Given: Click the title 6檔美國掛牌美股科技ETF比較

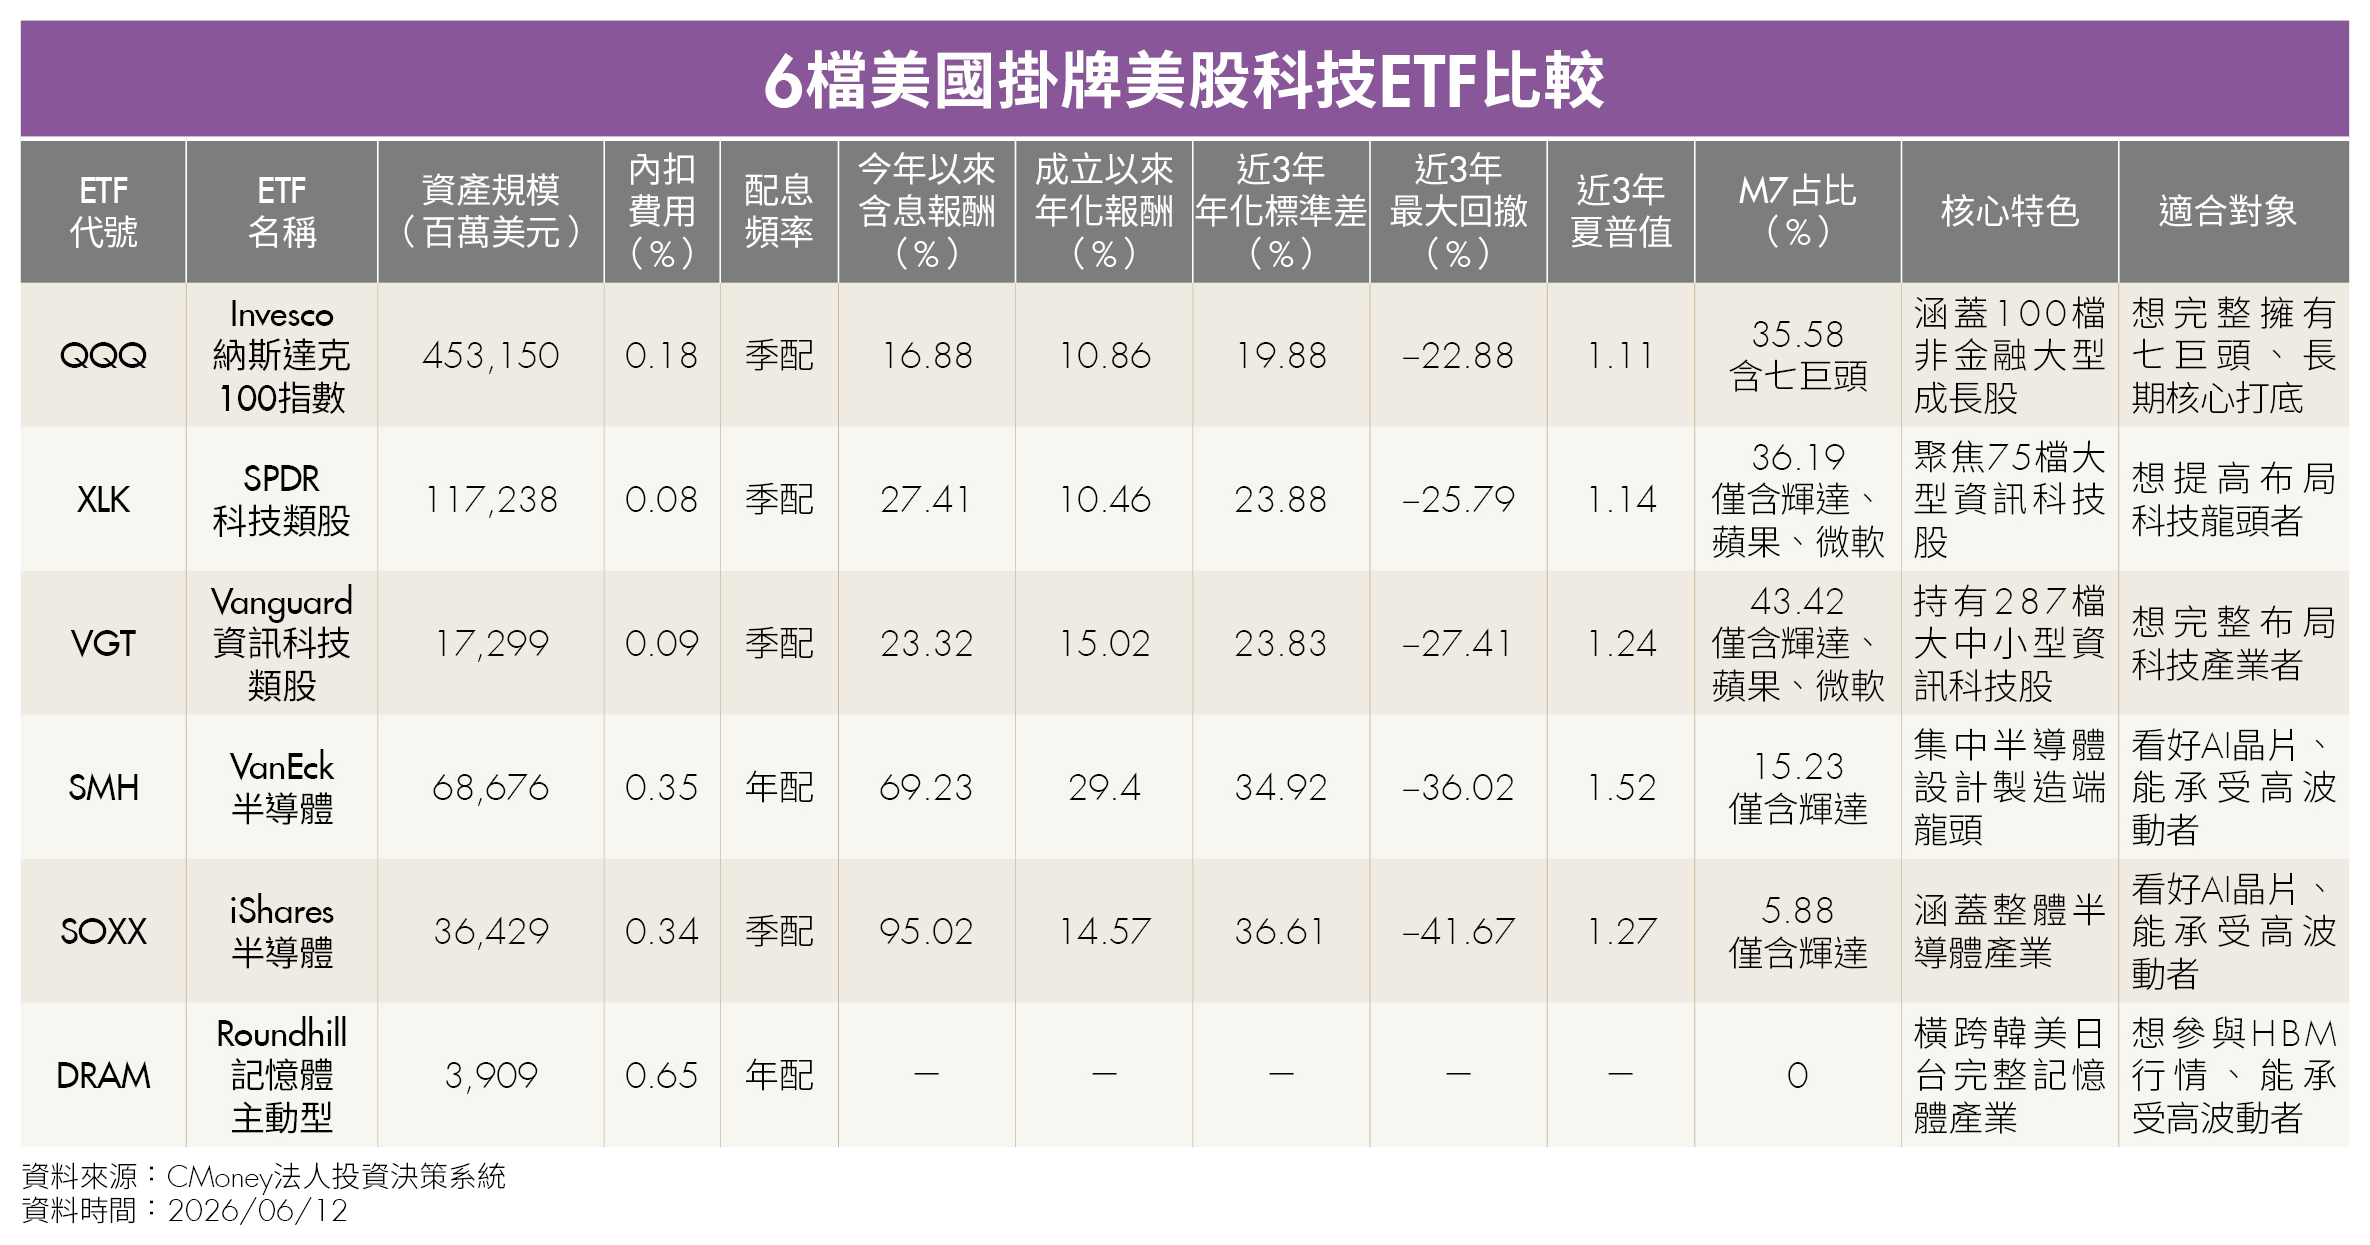Looking at the screenshot, I should (x=1184, y=81).
